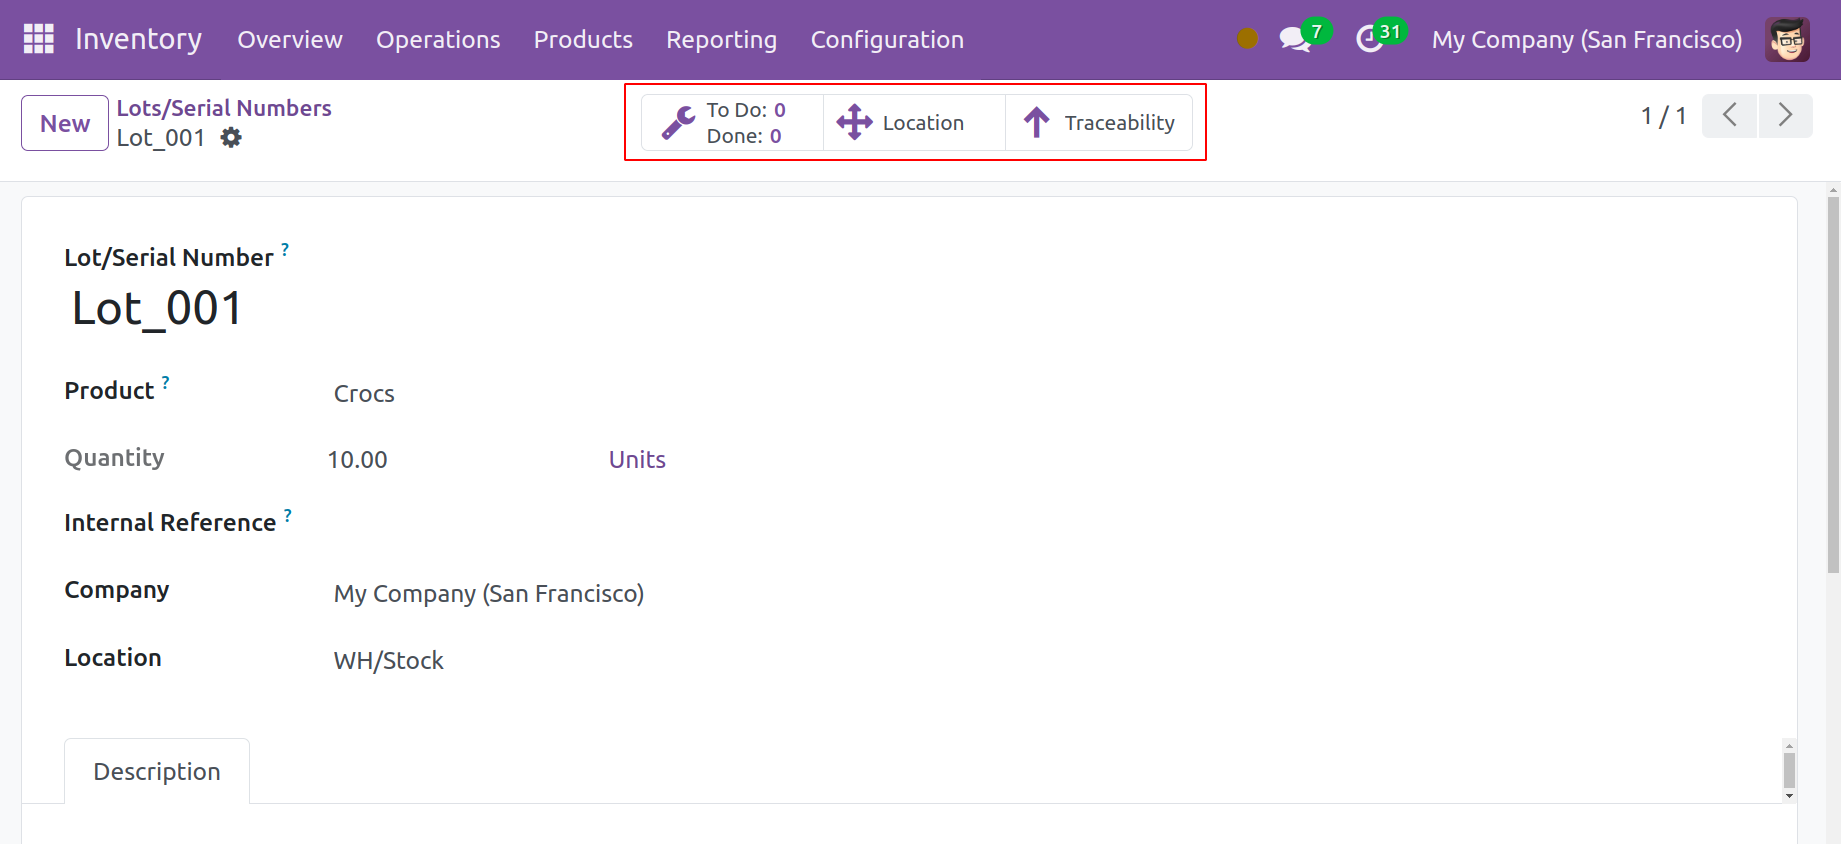Click the user avatar in top bar
Screen dimensions: 1841x844
(1787, 40)
